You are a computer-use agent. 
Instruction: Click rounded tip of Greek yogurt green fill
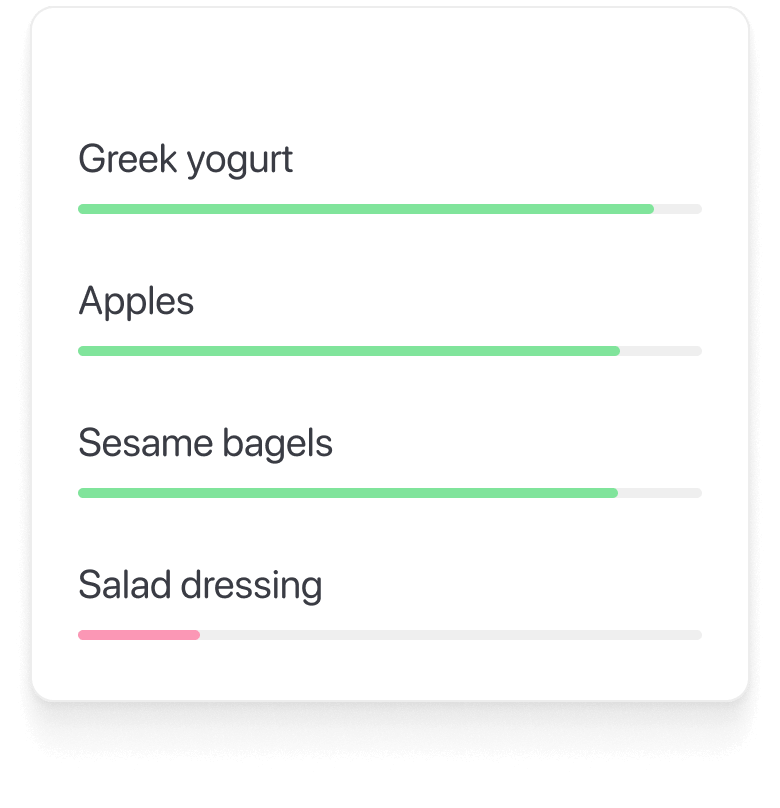pos(651,209)
